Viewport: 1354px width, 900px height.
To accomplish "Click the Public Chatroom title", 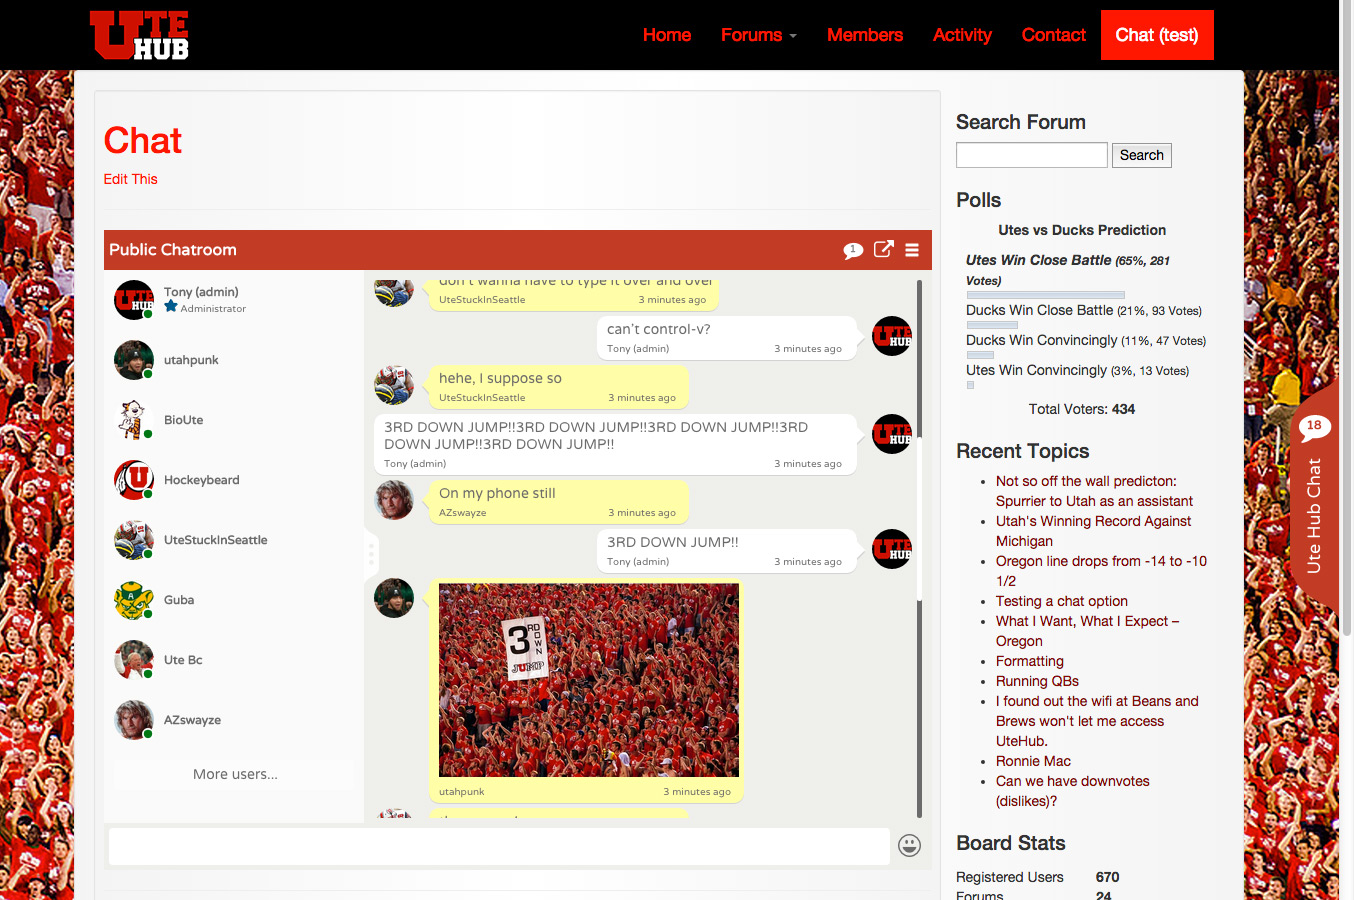I will pos(173,250).
